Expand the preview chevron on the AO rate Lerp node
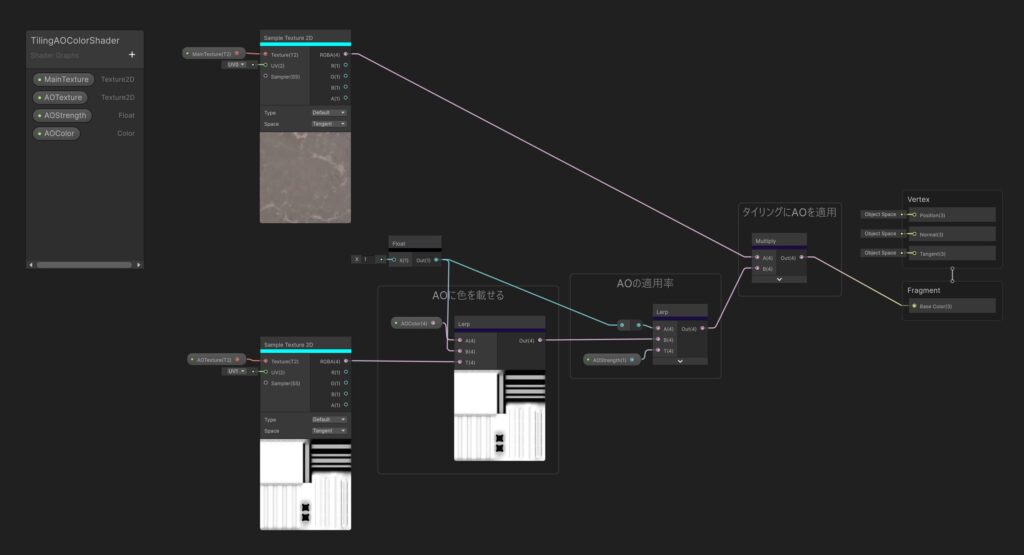Image resolution: width=1024 pixels, height=555 pixels. tap(680, 361)
